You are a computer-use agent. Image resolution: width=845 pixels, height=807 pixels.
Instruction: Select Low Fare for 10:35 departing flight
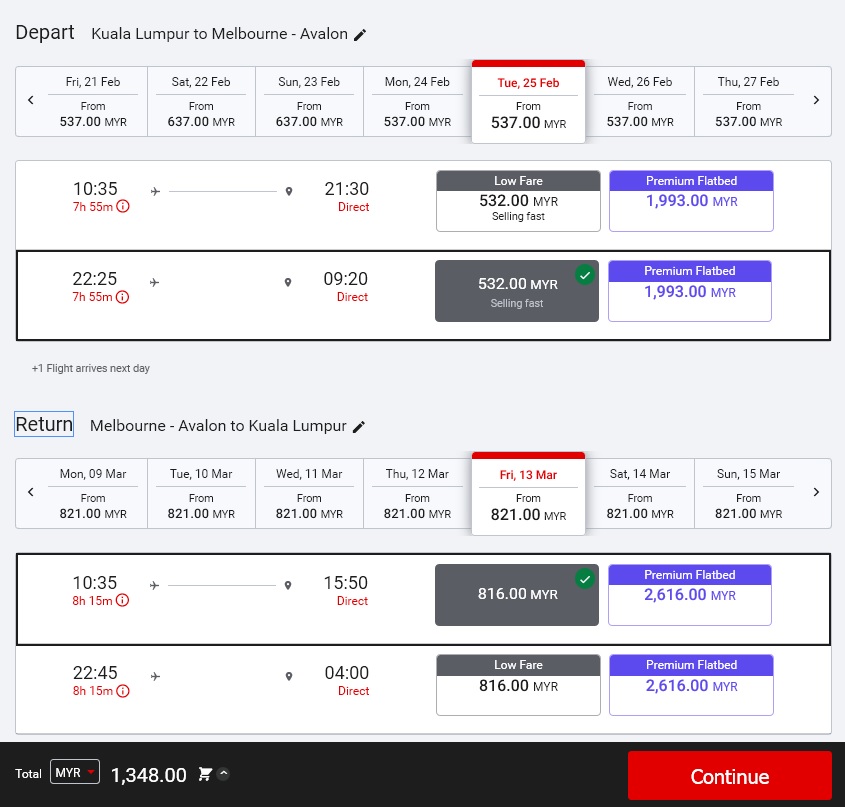[518, 201]
